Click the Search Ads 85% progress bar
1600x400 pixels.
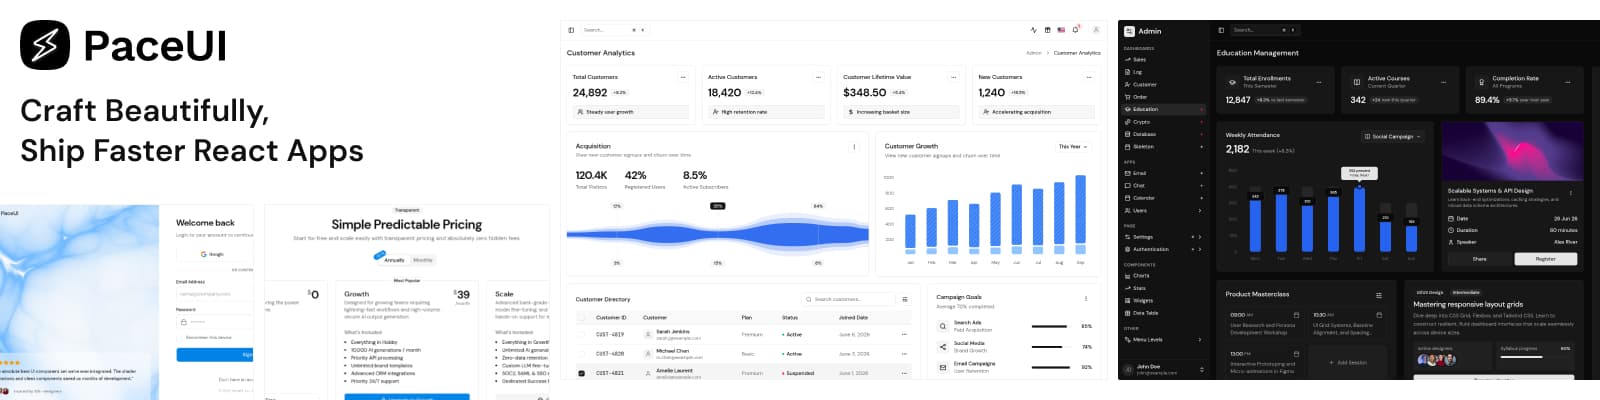coord(1049,326)
